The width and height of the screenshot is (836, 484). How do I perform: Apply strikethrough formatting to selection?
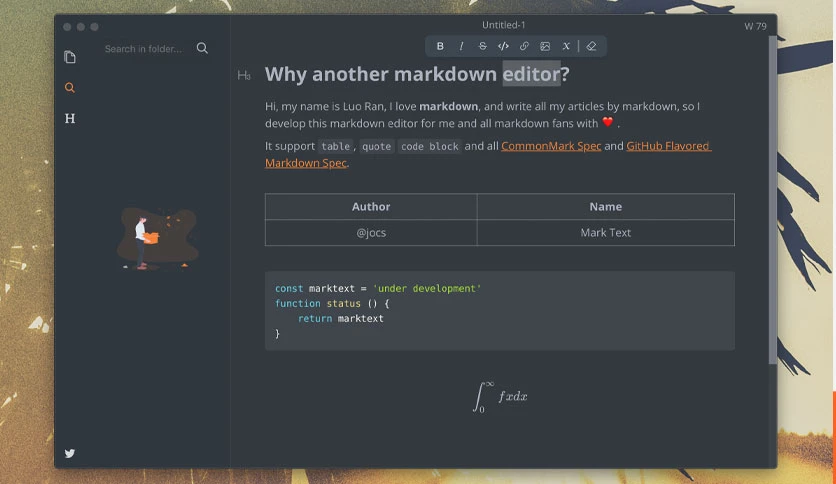click(482, 46)
